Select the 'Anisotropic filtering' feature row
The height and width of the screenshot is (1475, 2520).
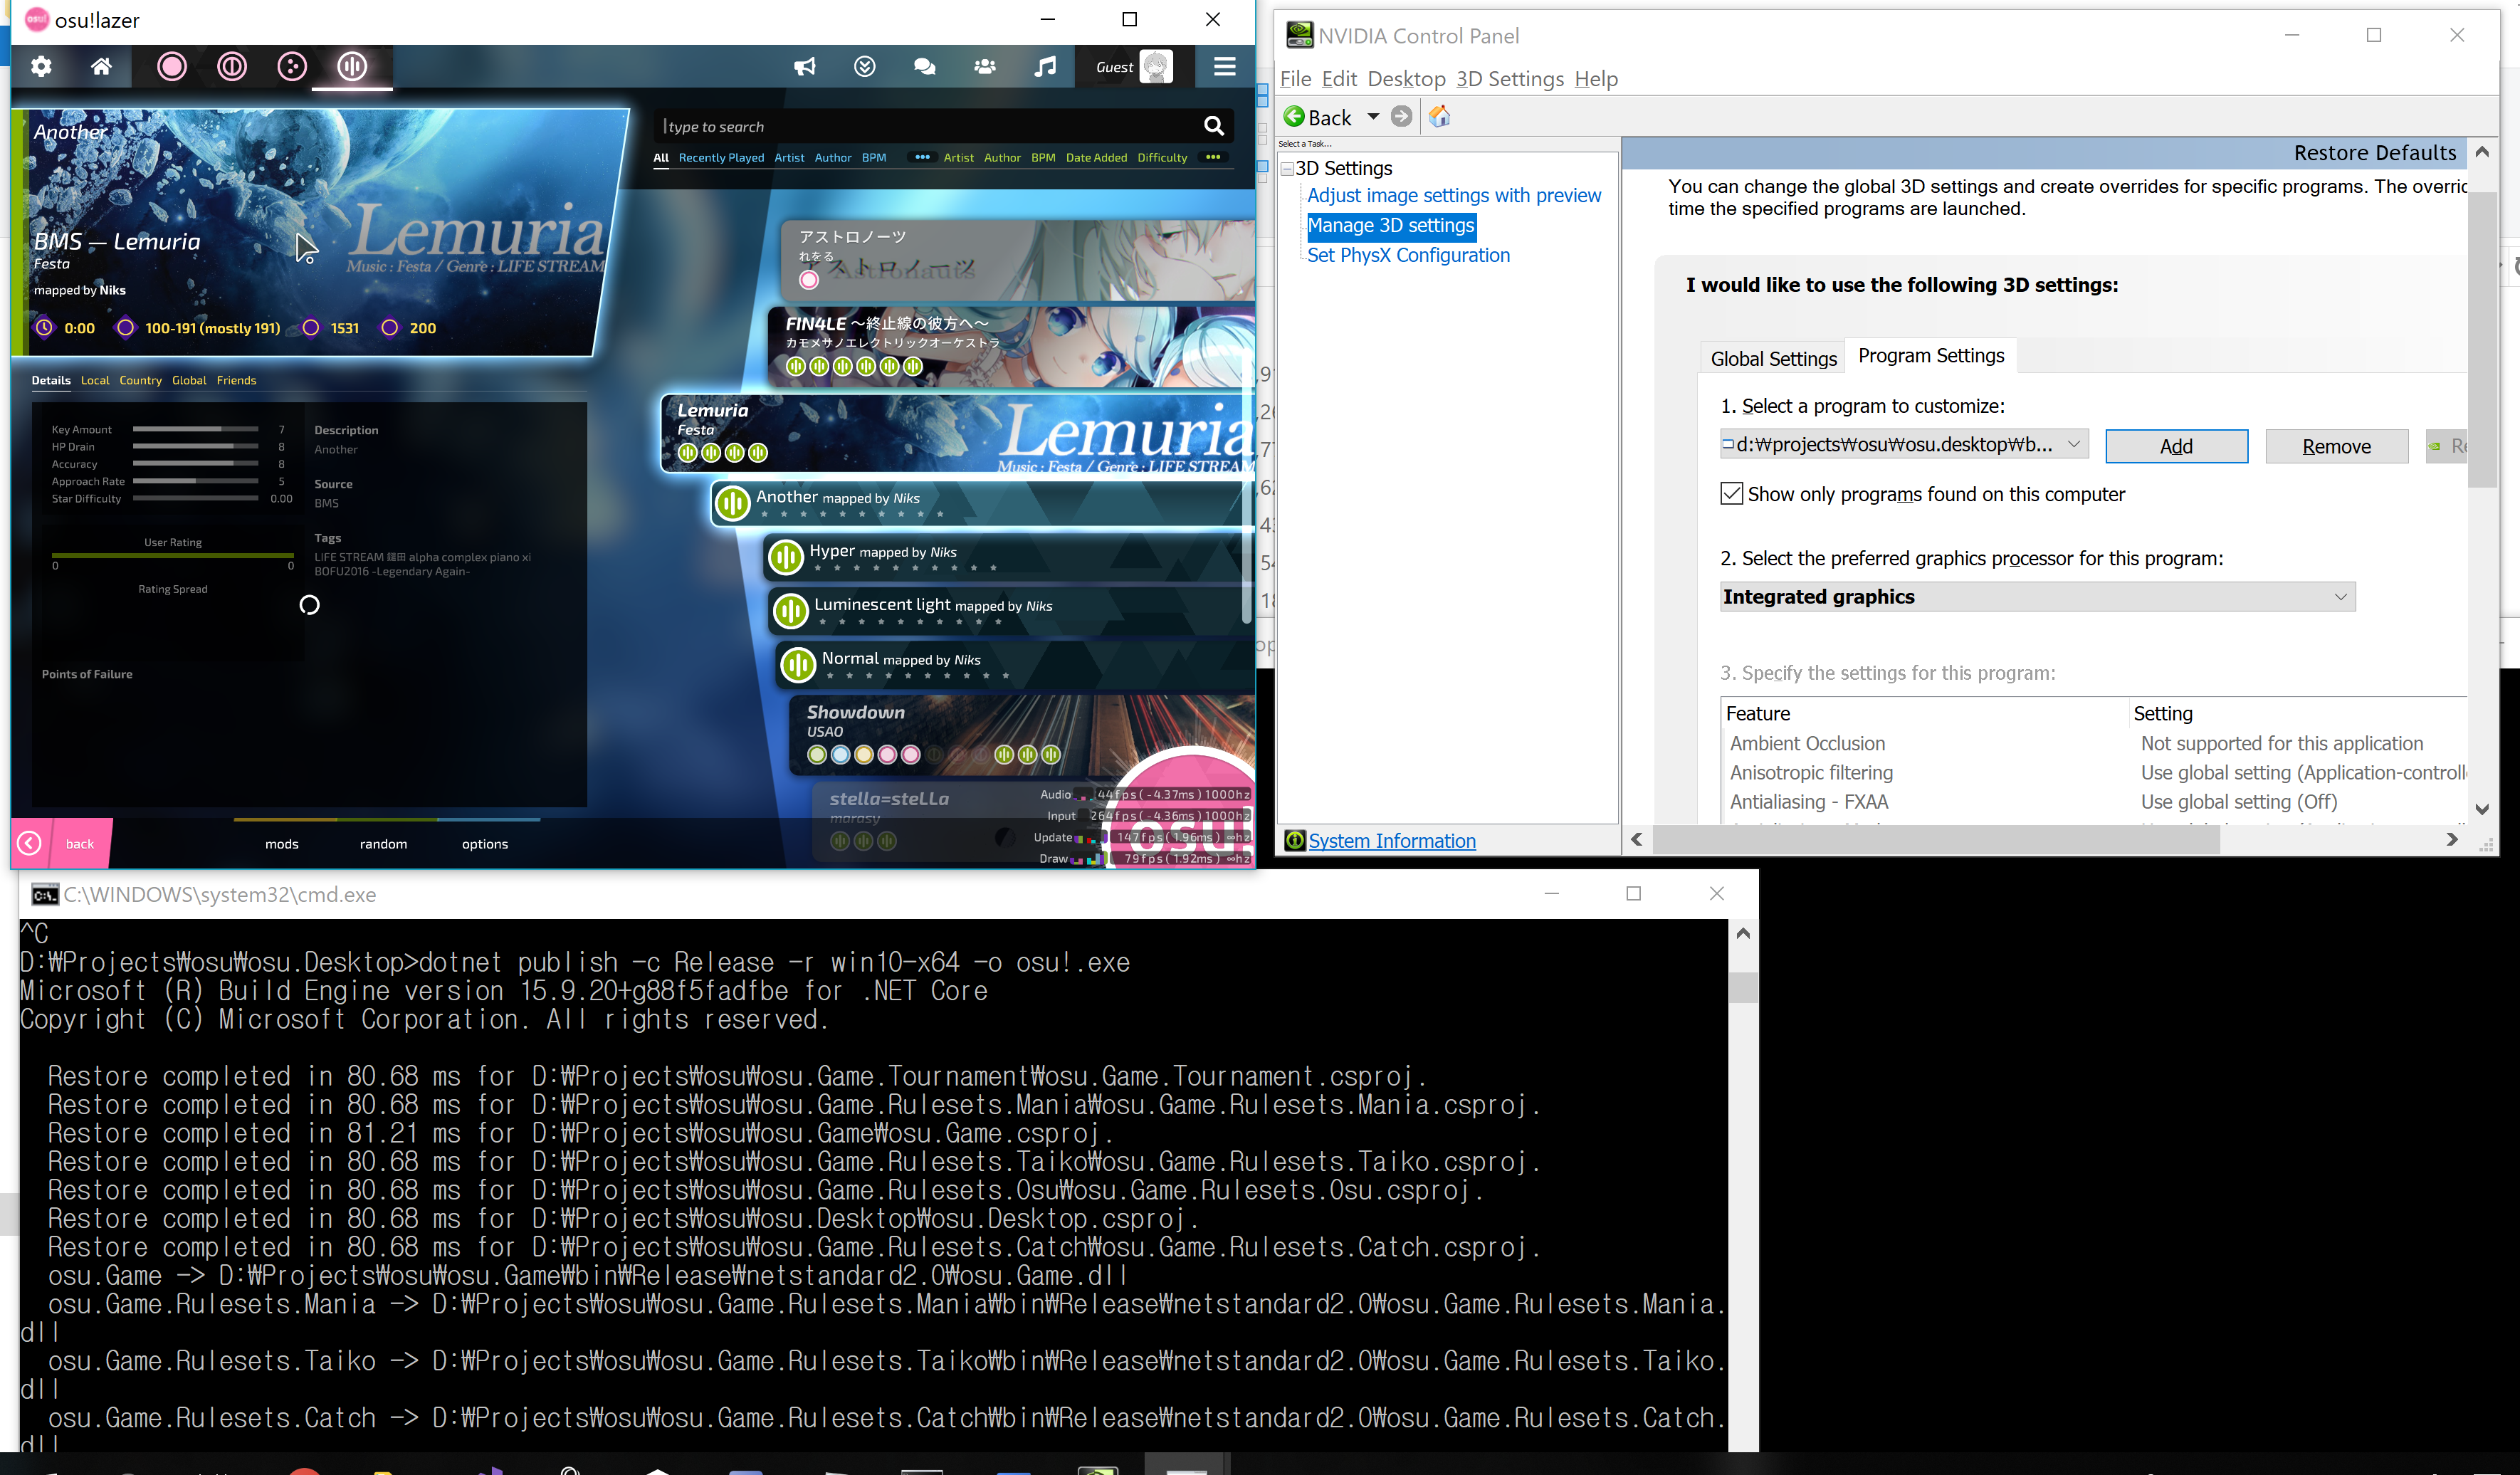(2096, 772)
